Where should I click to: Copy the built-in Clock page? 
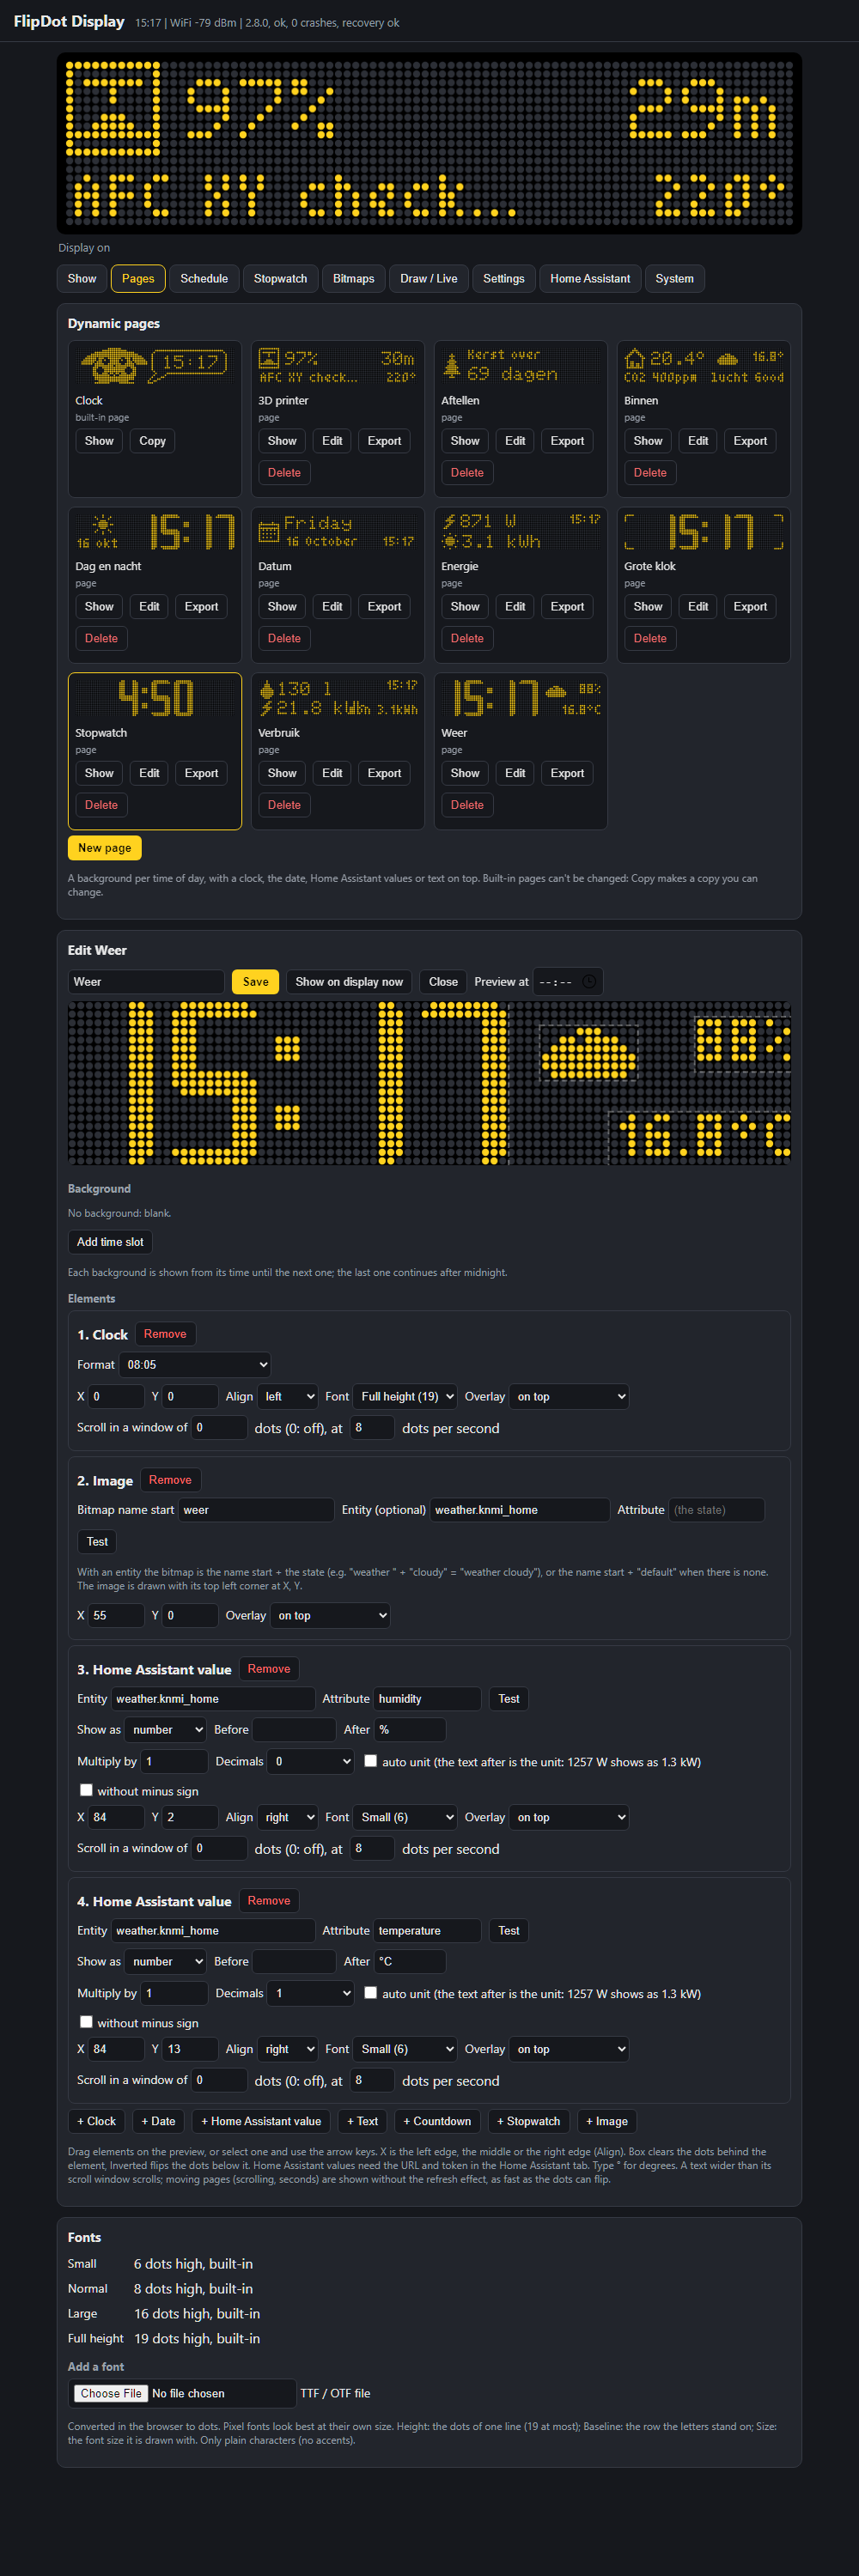153,441
